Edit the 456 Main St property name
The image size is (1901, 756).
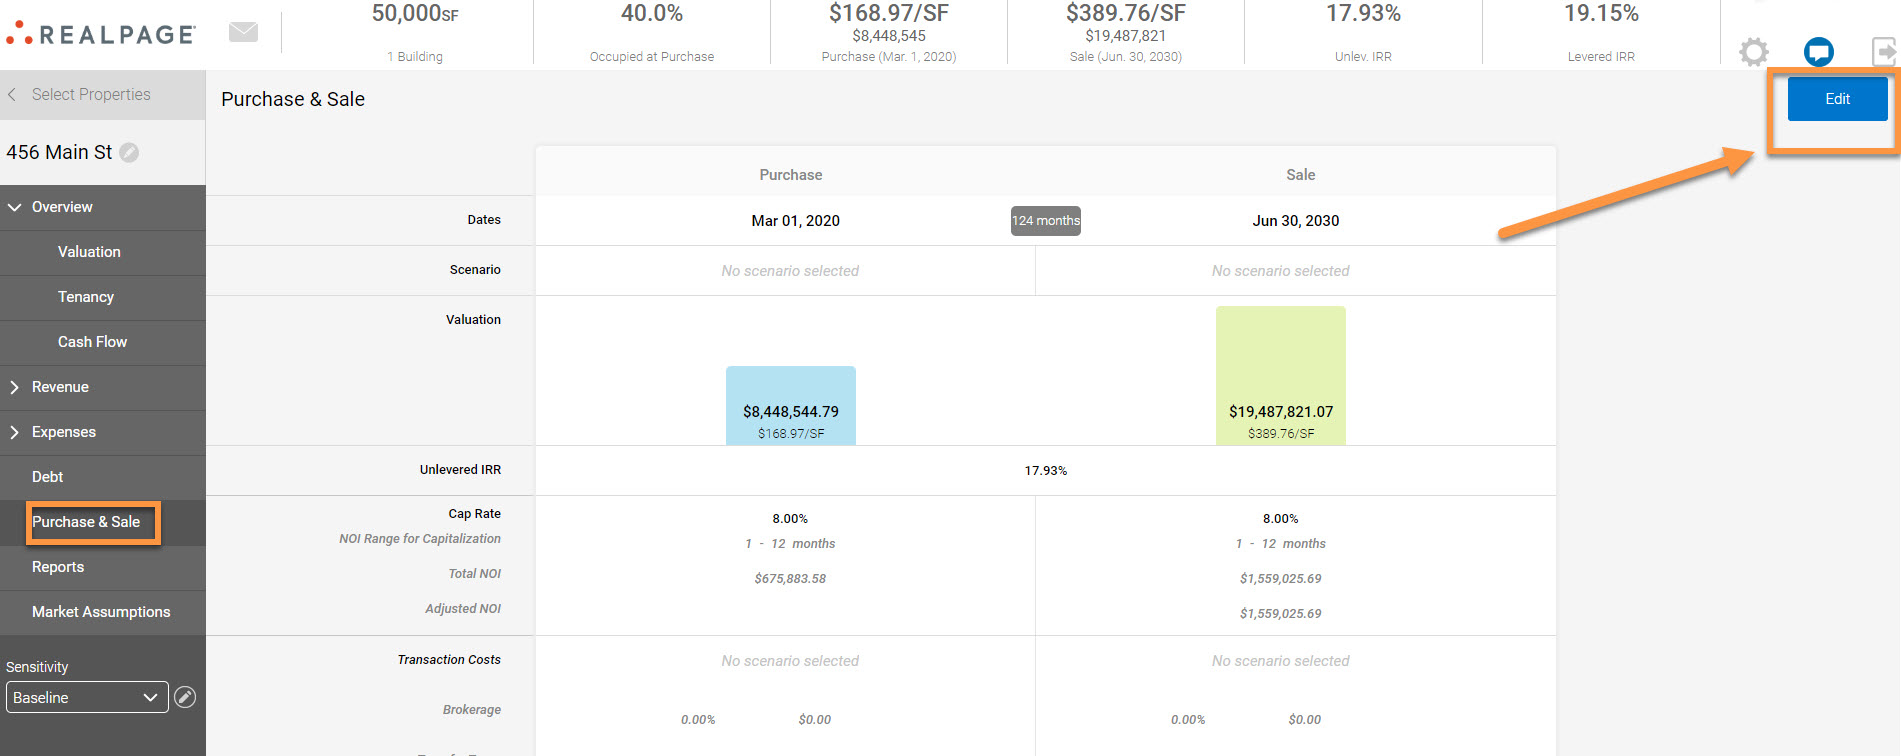point(129,152)
